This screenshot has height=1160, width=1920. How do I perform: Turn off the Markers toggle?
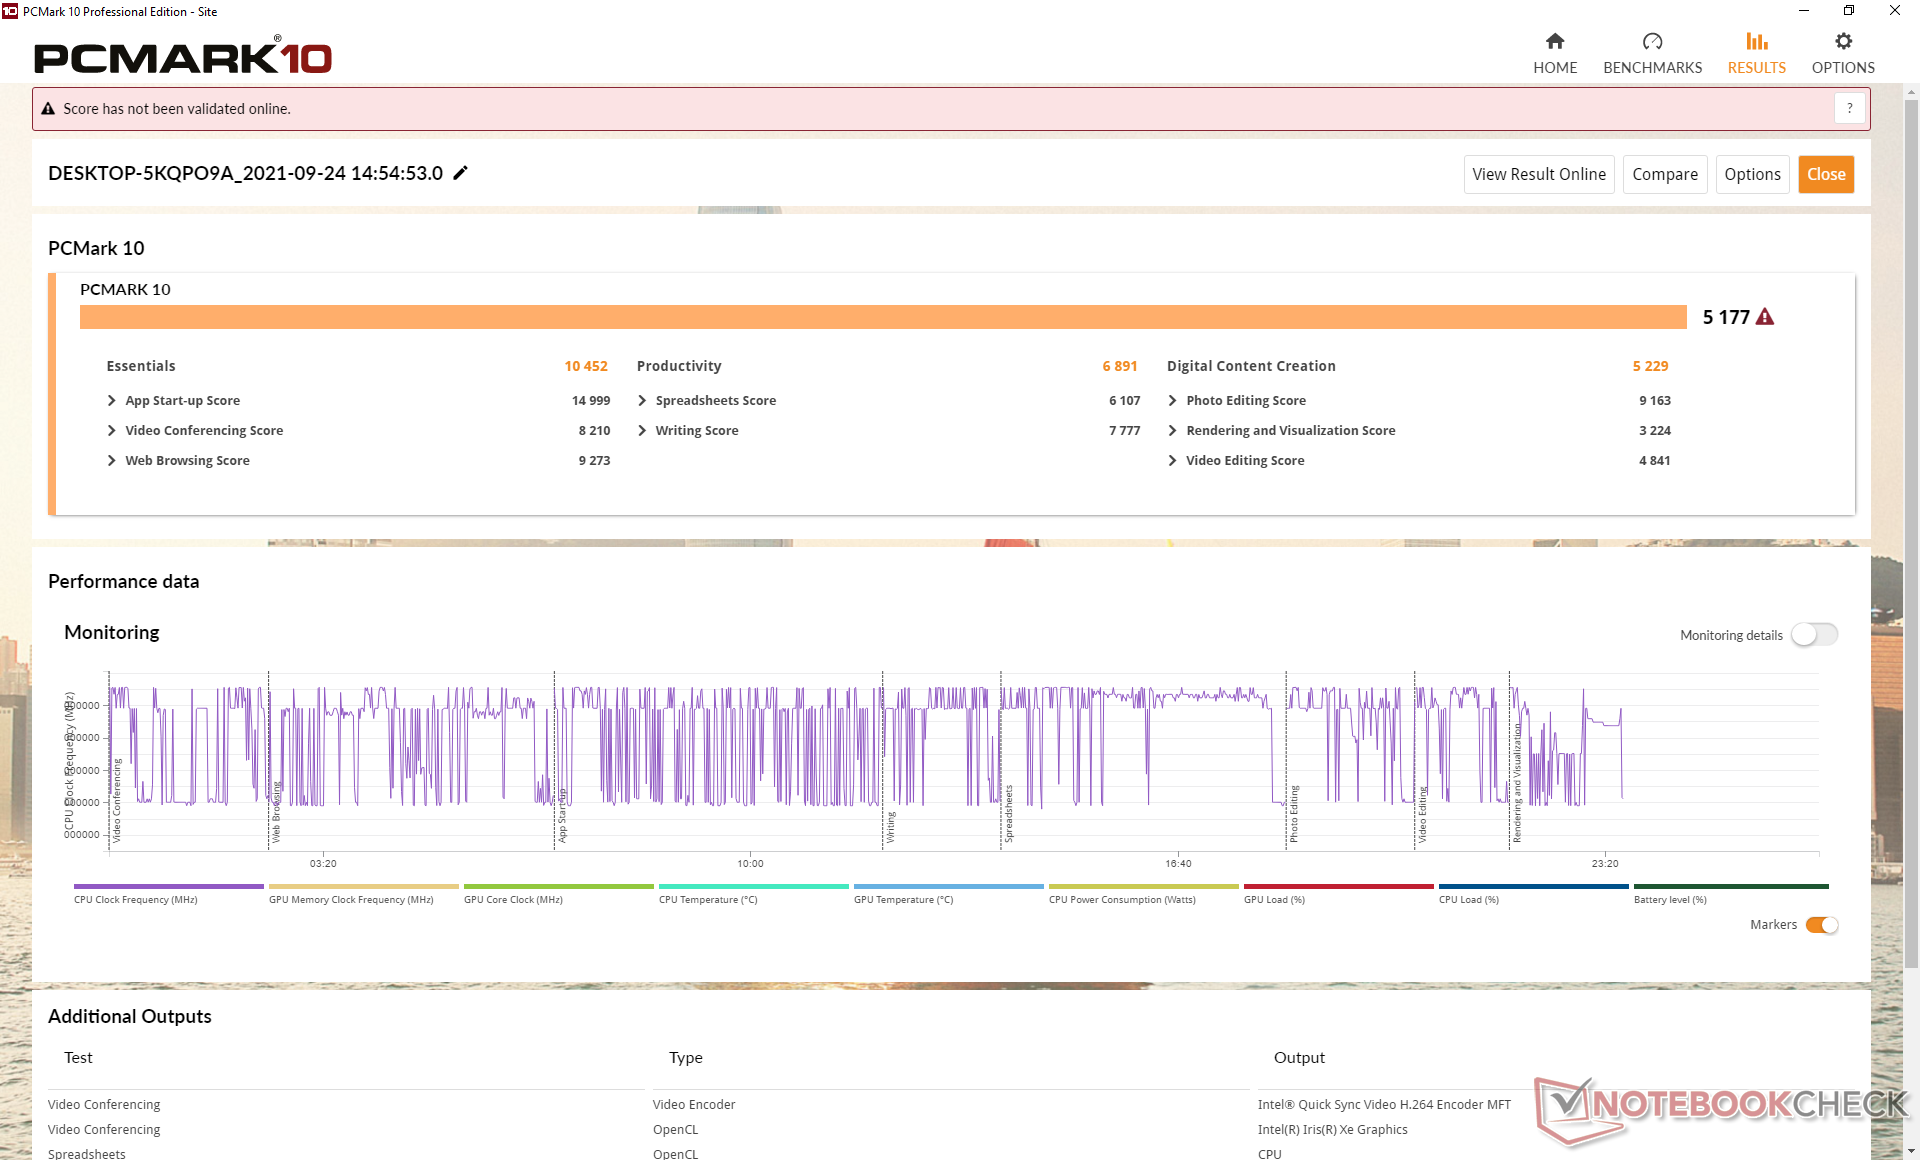click(1822, 925)
